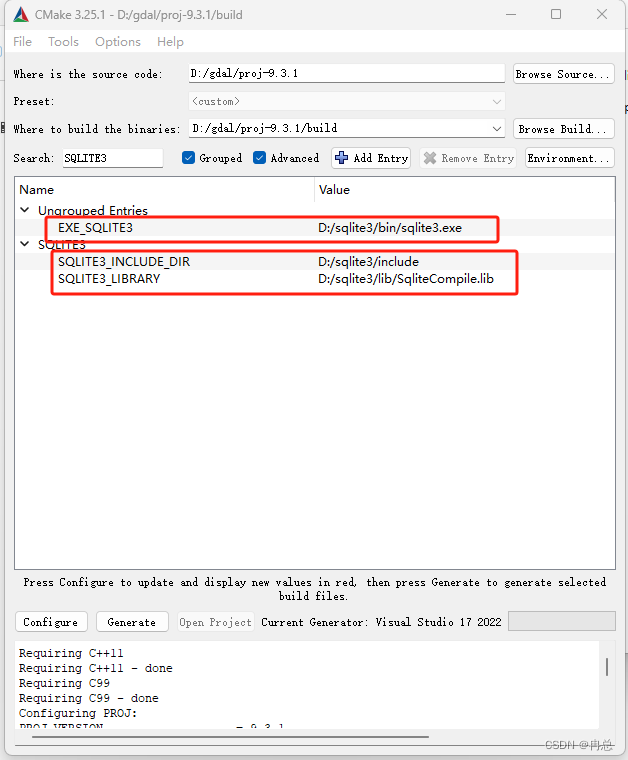
Task: Click the Remove Entry cross icon
Action: (430, 158)
